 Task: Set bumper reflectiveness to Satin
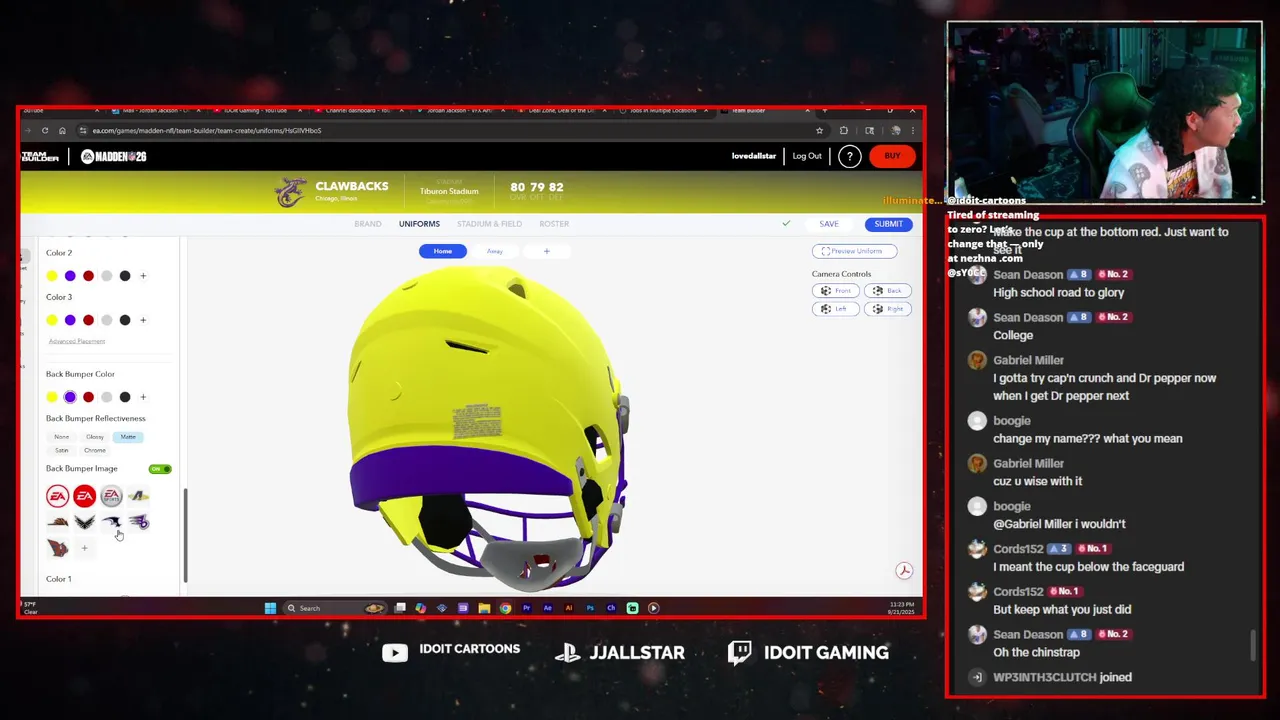coord(62,450)
